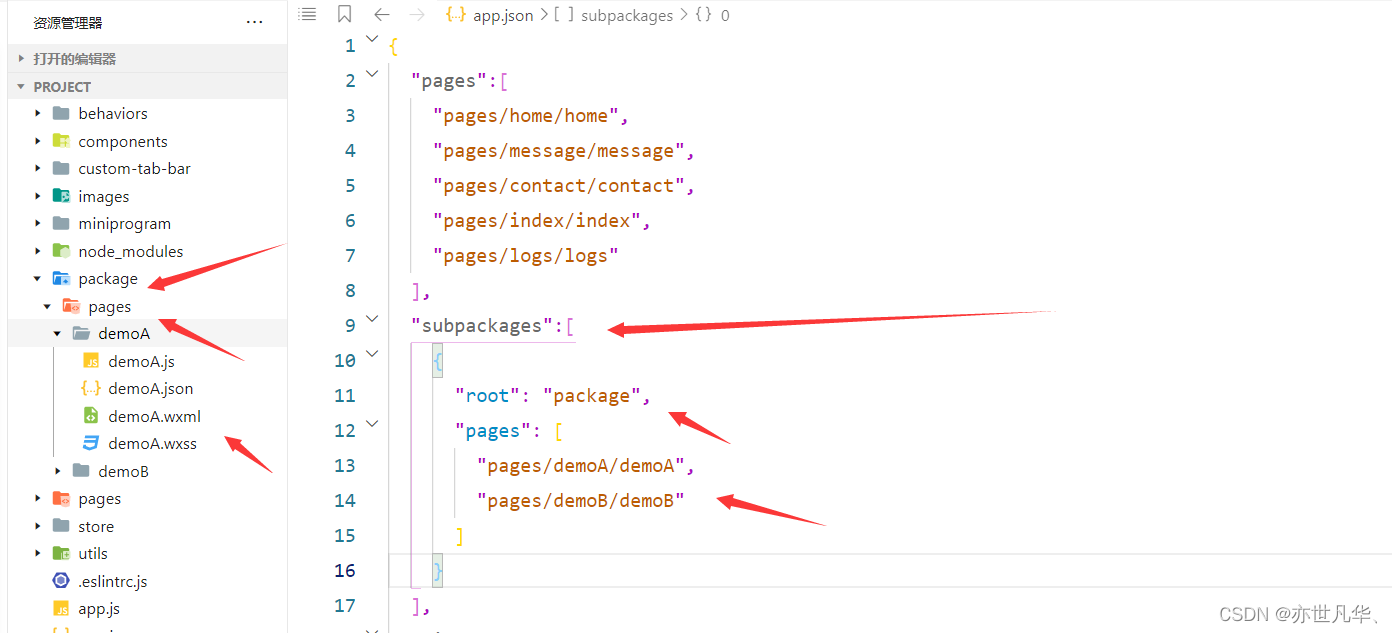The width and height of the screenshot is (1392, 633).
Task: Collapse the demoA folder arrow
Action: coord(57,334)
